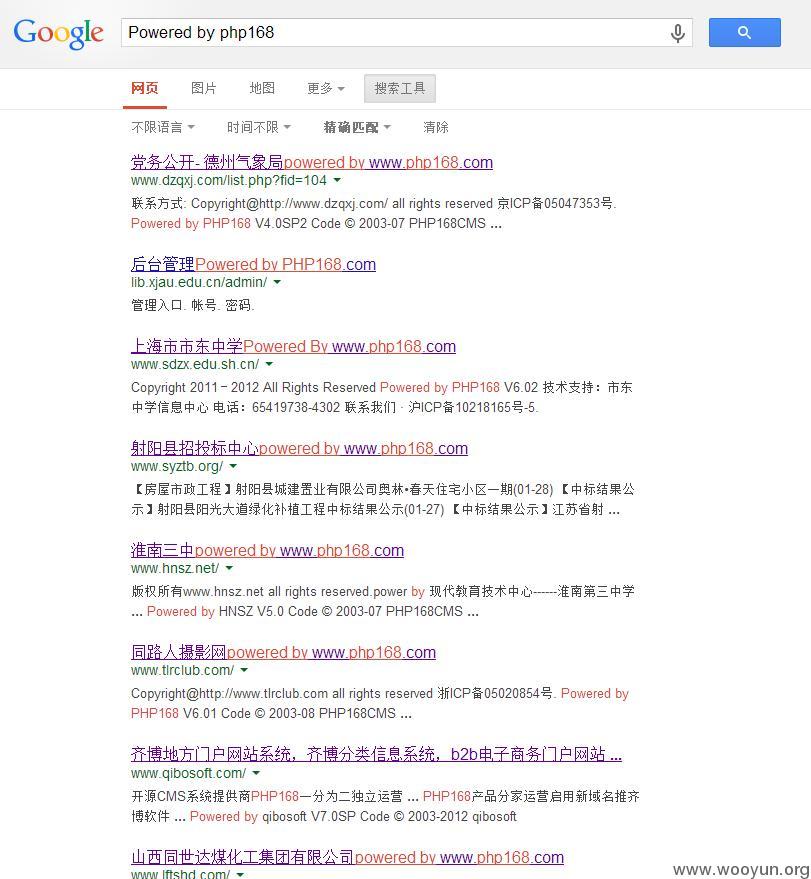Click the blue magnifier search button
The image size is (811, 879).
point(744,32)
